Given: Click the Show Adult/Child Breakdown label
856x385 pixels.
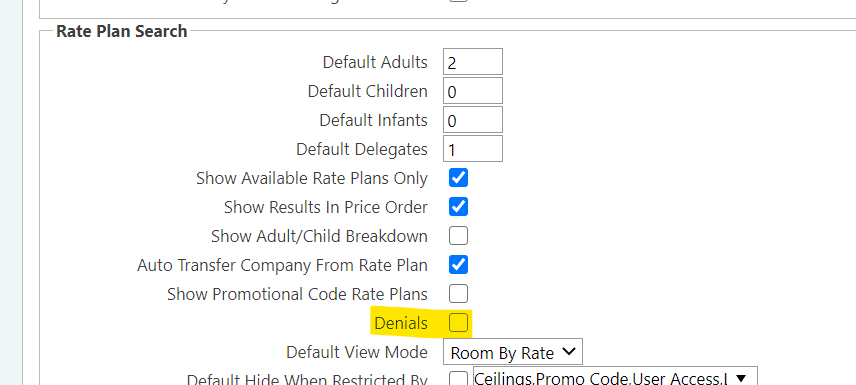Looking at the screenshot, I should 319,236.
